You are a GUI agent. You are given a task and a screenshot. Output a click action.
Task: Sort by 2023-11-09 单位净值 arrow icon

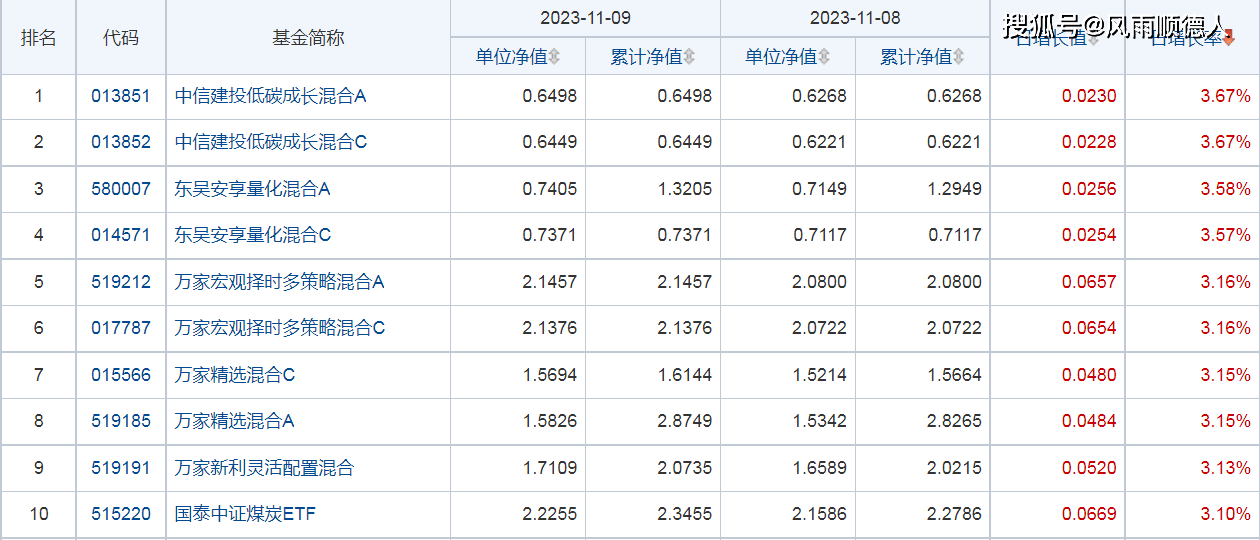tap(554, 57)
